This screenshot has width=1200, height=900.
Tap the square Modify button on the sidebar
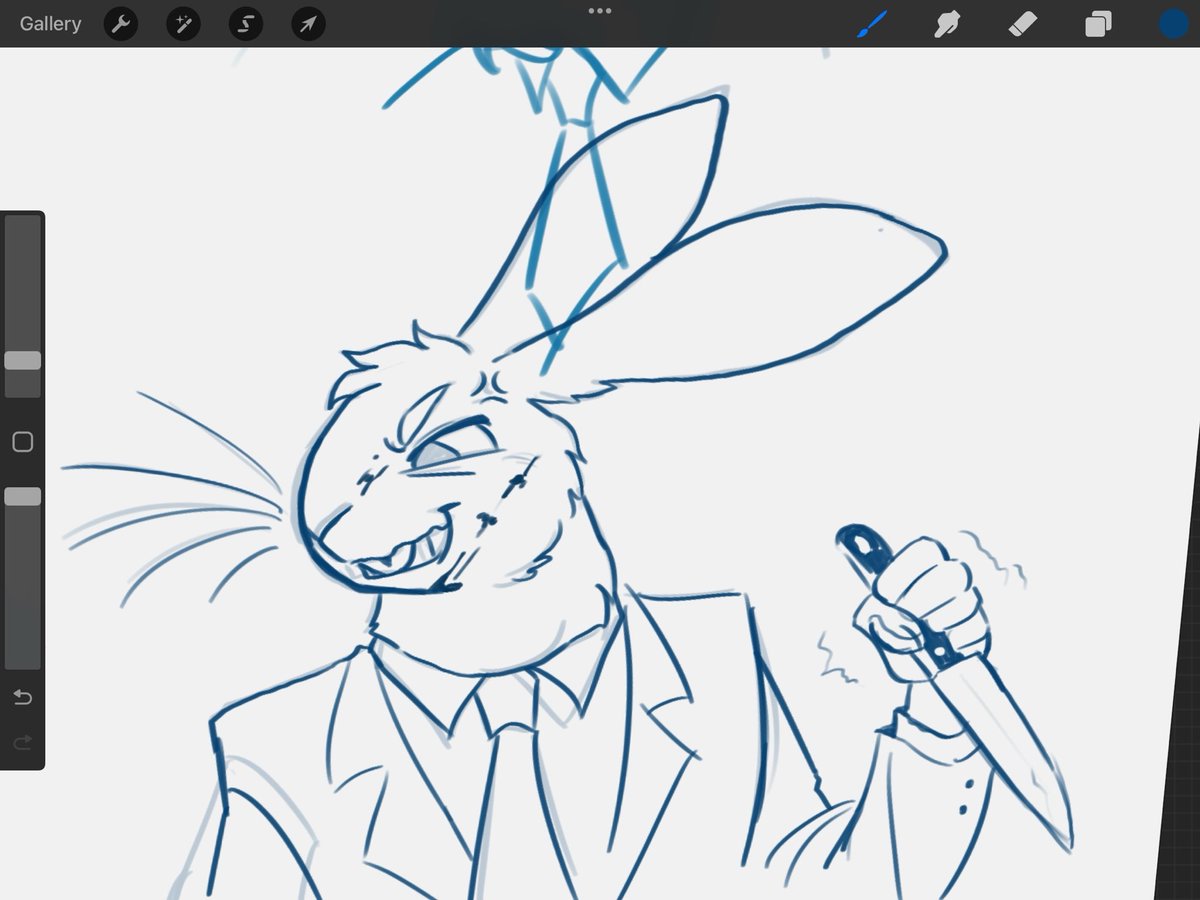(x=22, y=441)
